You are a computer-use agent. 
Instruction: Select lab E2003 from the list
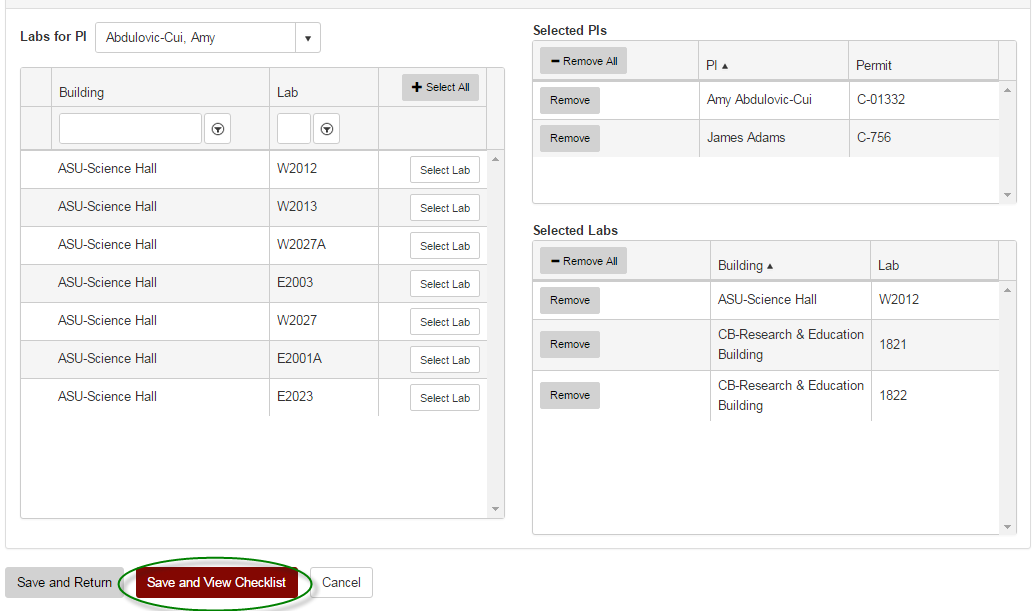point(445,284)
